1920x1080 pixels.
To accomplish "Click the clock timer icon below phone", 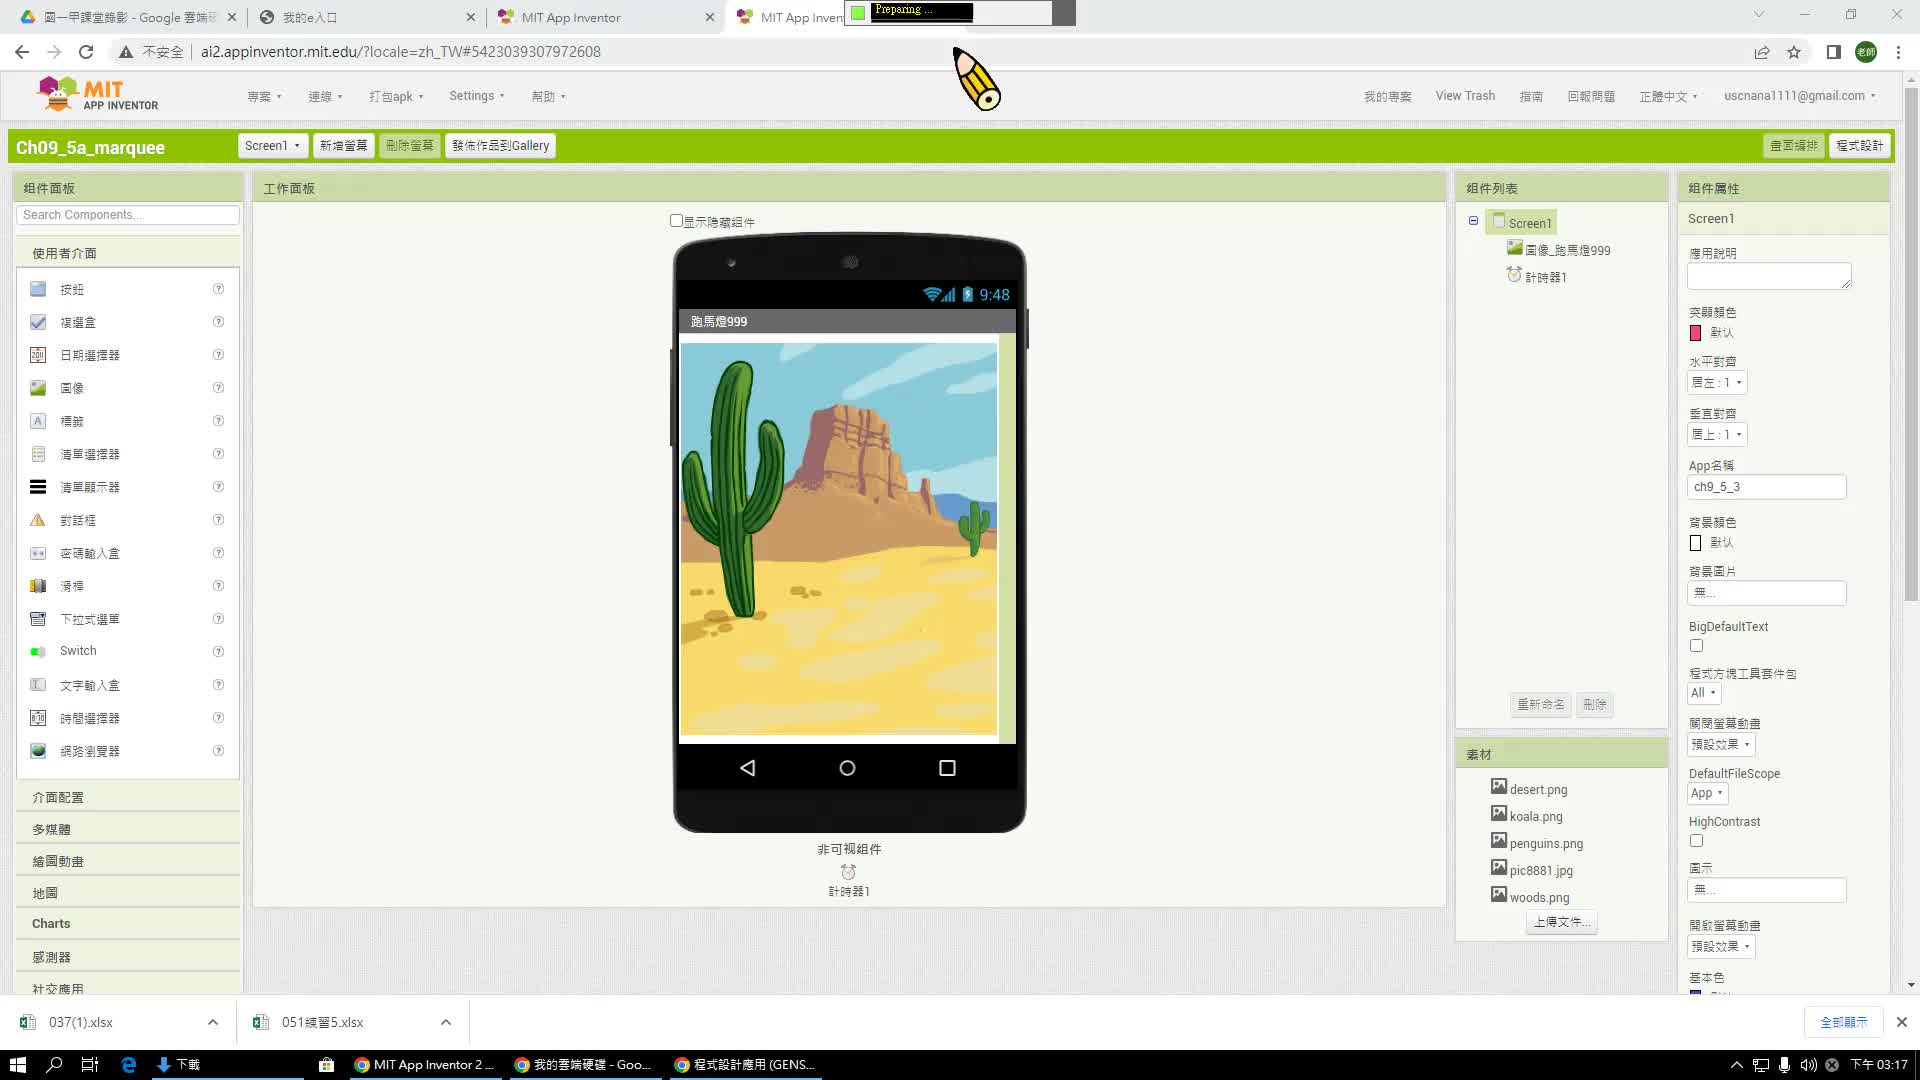I will coord(848,872).
